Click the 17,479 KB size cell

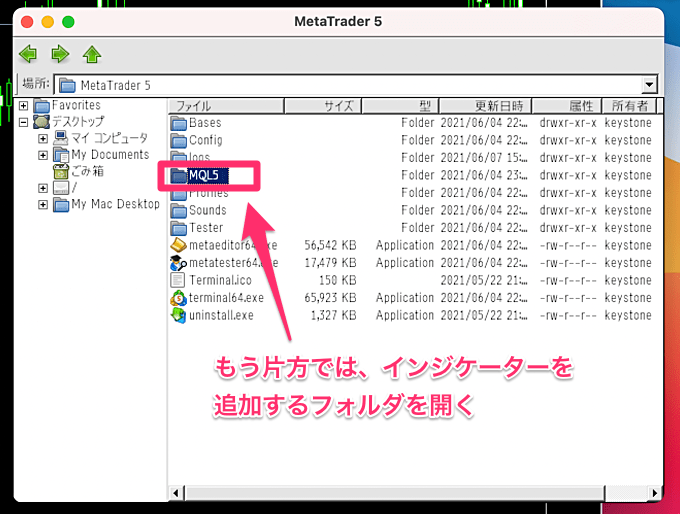pos(330,263)
